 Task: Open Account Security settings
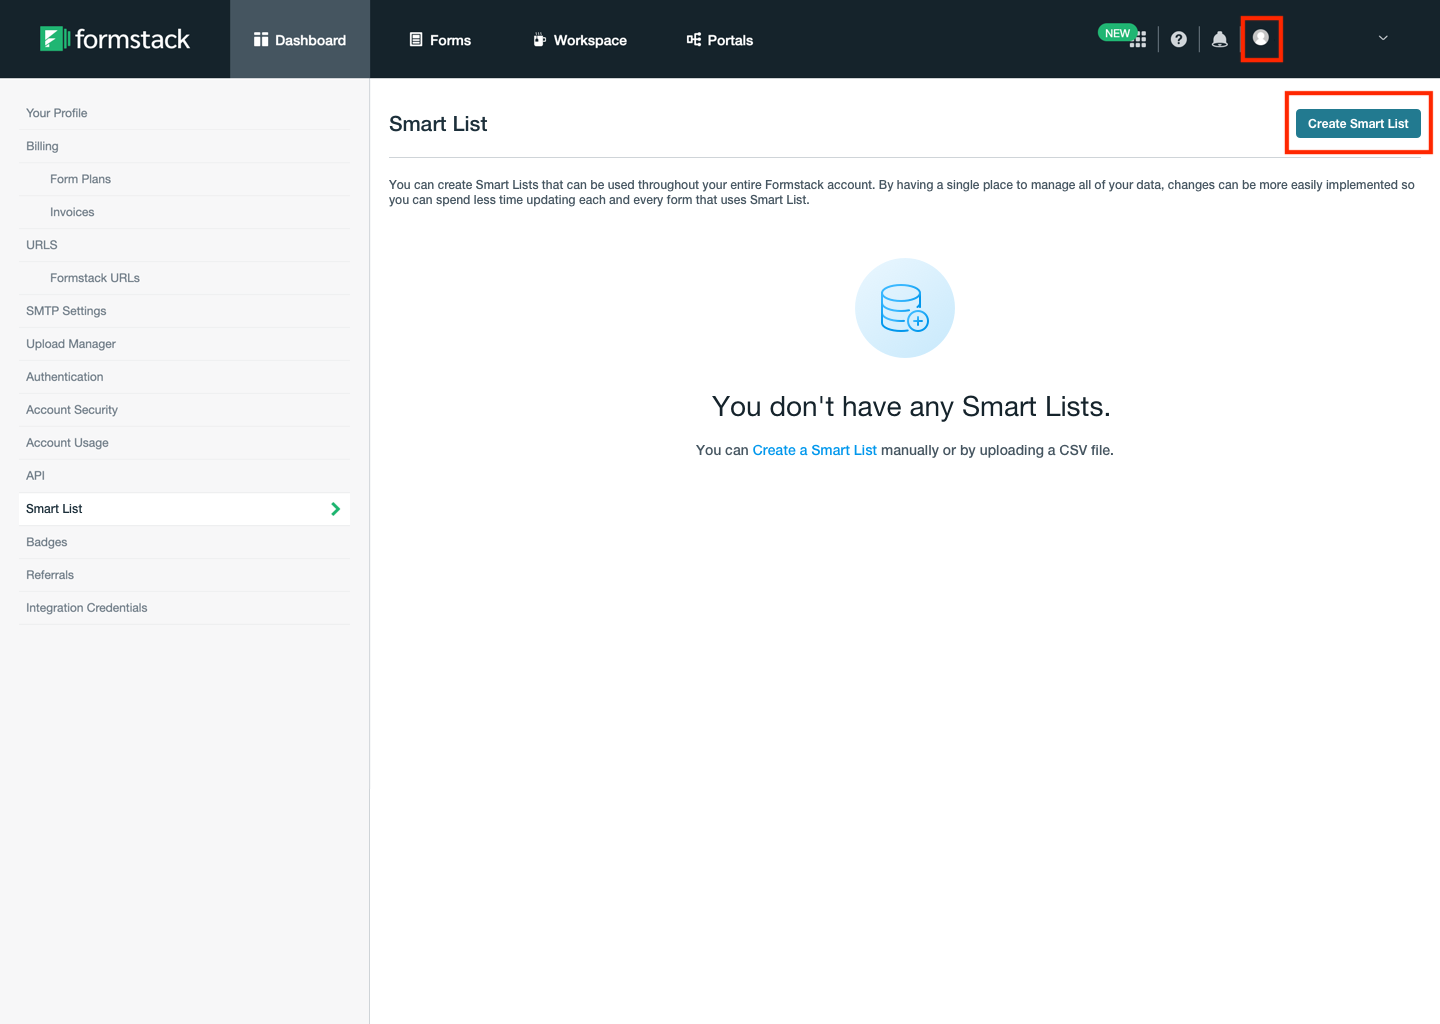point(71,409)
